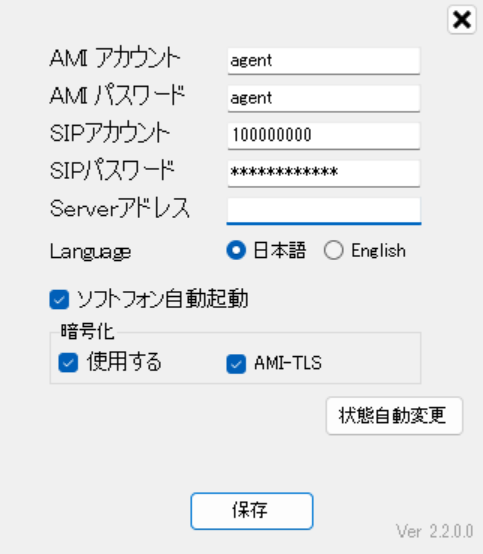Focus the AMI パスワード text box
The height and width of the screenshot is (554, 483).
(x=324, y=98)
